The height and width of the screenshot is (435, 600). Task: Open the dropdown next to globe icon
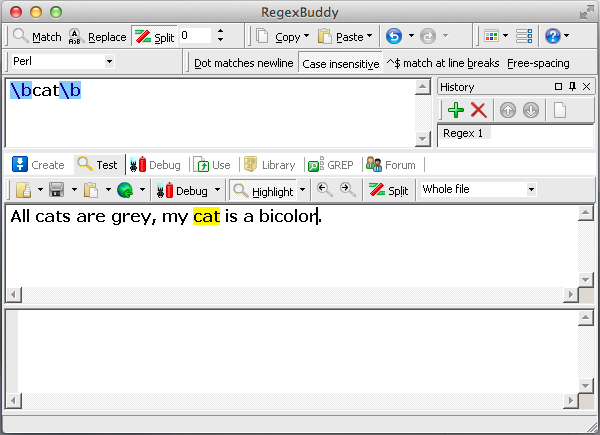click(142, 189)
